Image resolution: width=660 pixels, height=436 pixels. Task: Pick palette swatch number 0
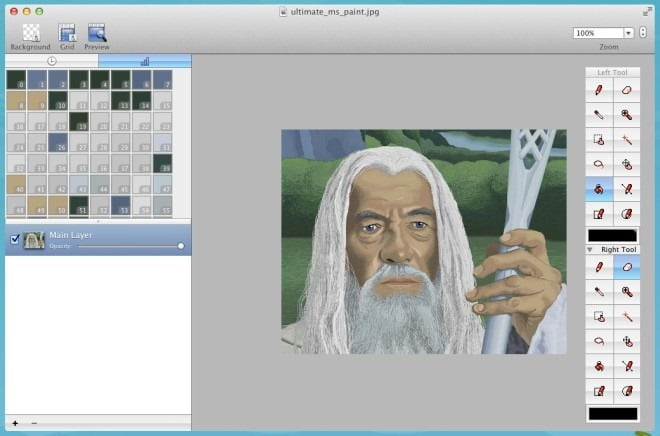pos(16,80)
